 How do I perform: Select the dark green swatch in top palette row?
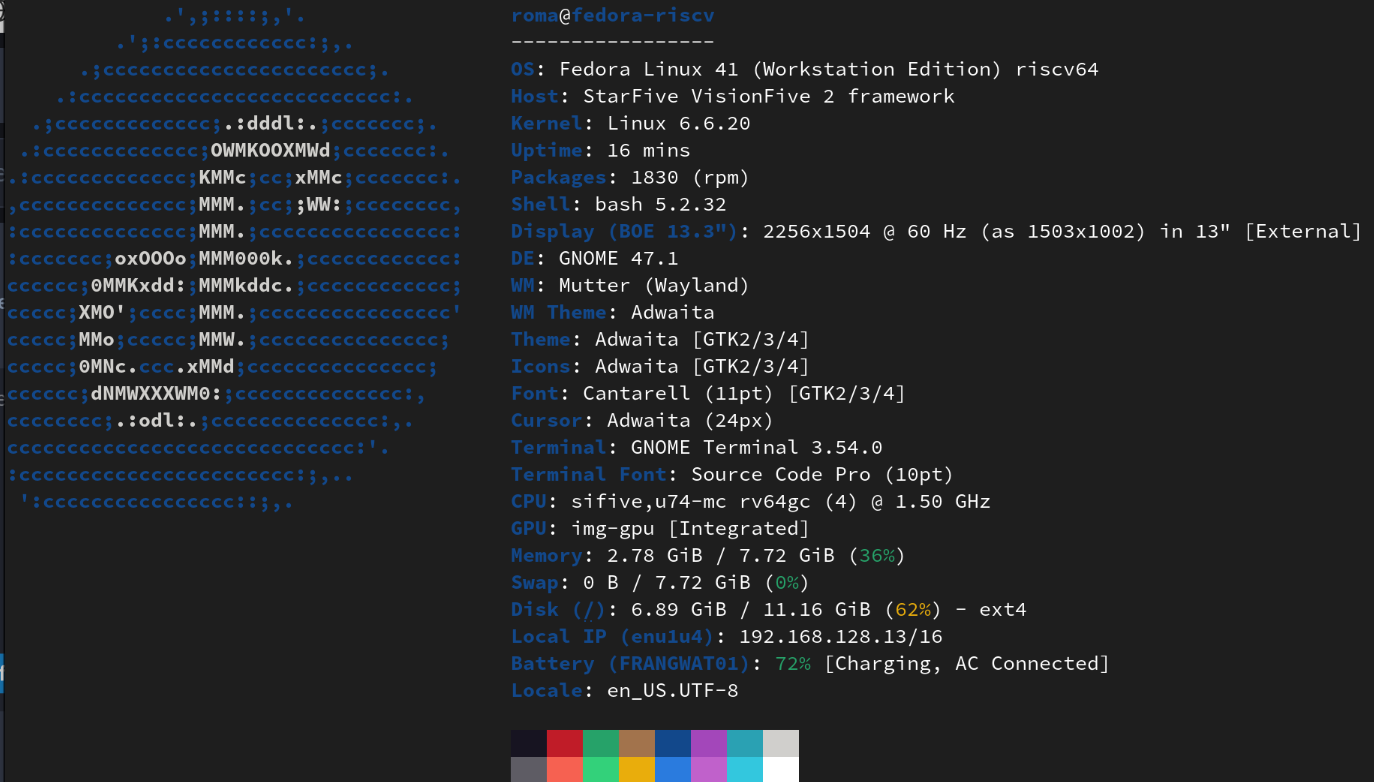[601, 743]
